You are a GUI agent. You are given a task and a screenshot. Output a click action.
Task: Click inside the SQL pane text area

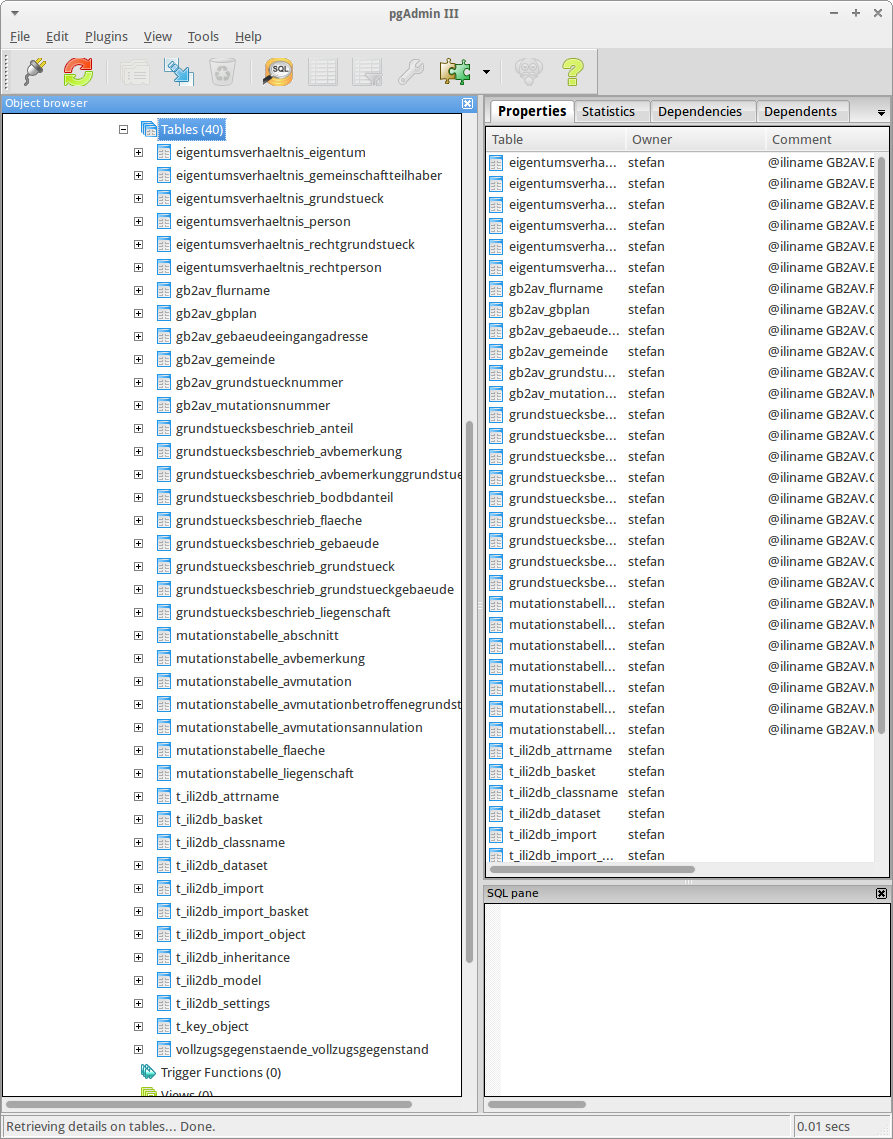(687, 999)
